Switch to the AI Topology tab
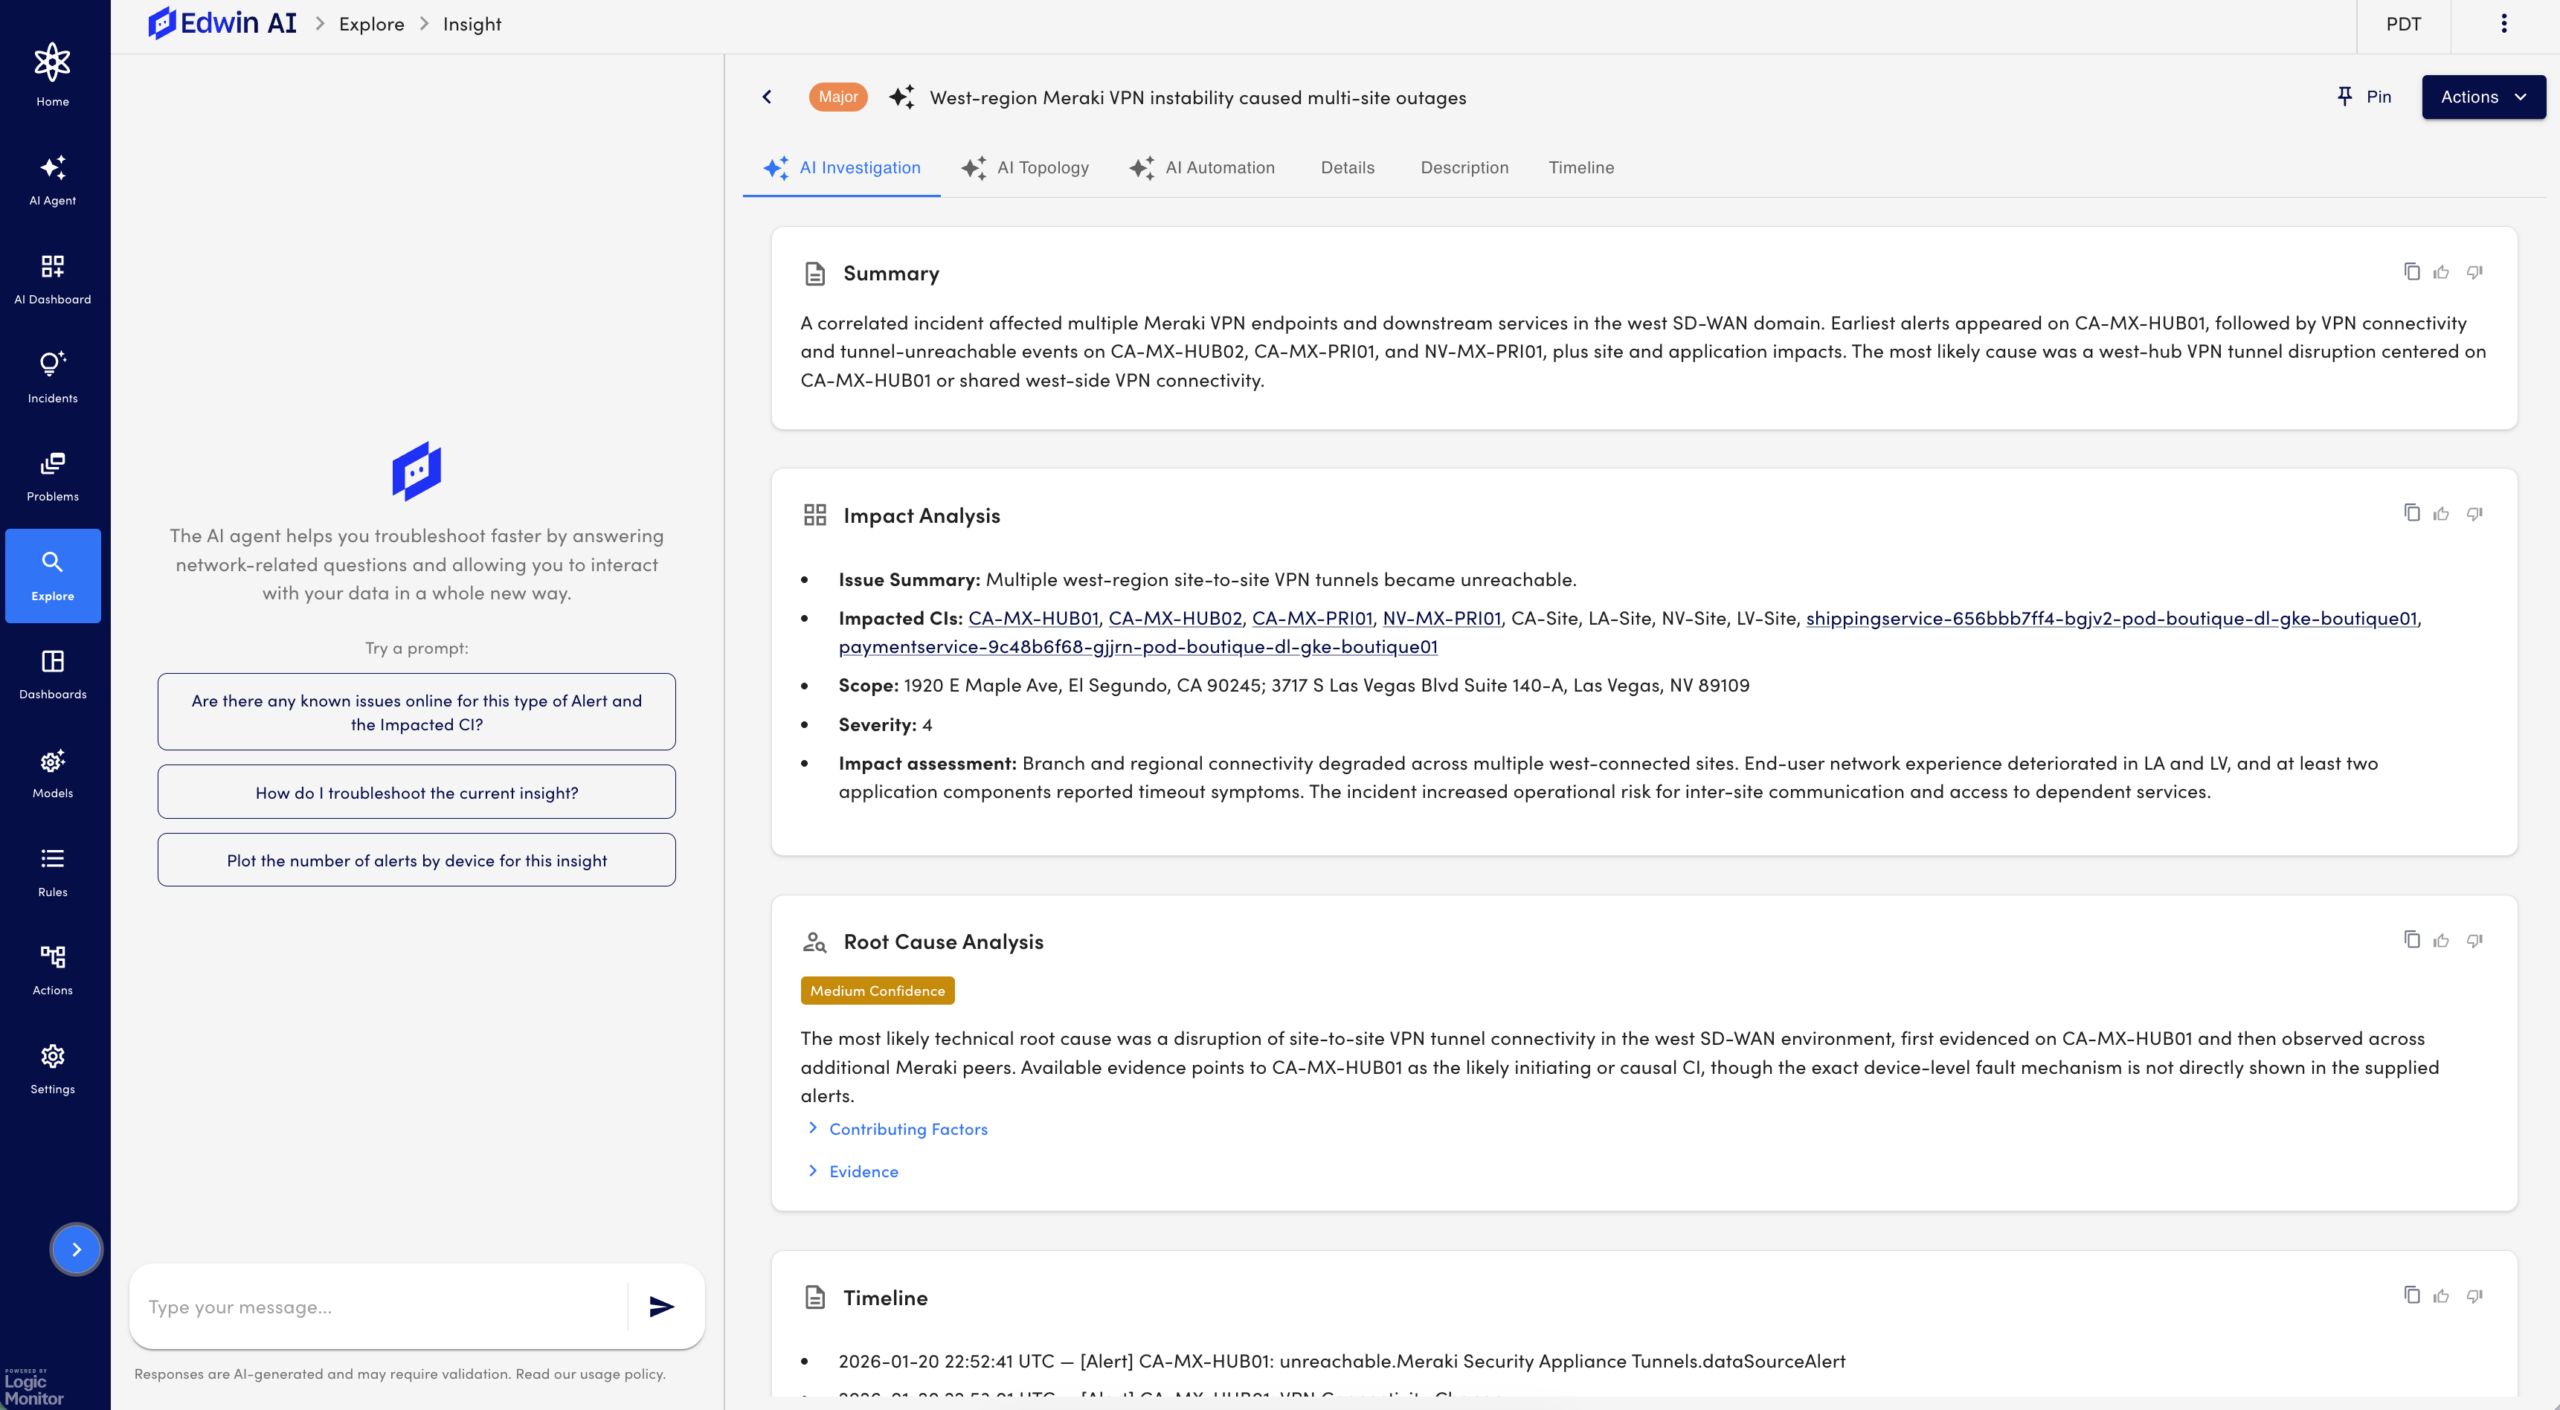 point(1025,168)
